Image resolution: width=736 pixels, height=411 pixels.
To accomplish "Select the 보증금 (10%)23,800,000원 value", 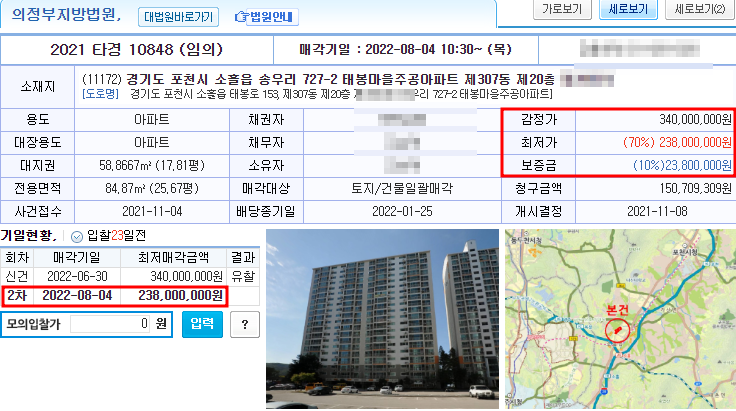I will (682, 166).
